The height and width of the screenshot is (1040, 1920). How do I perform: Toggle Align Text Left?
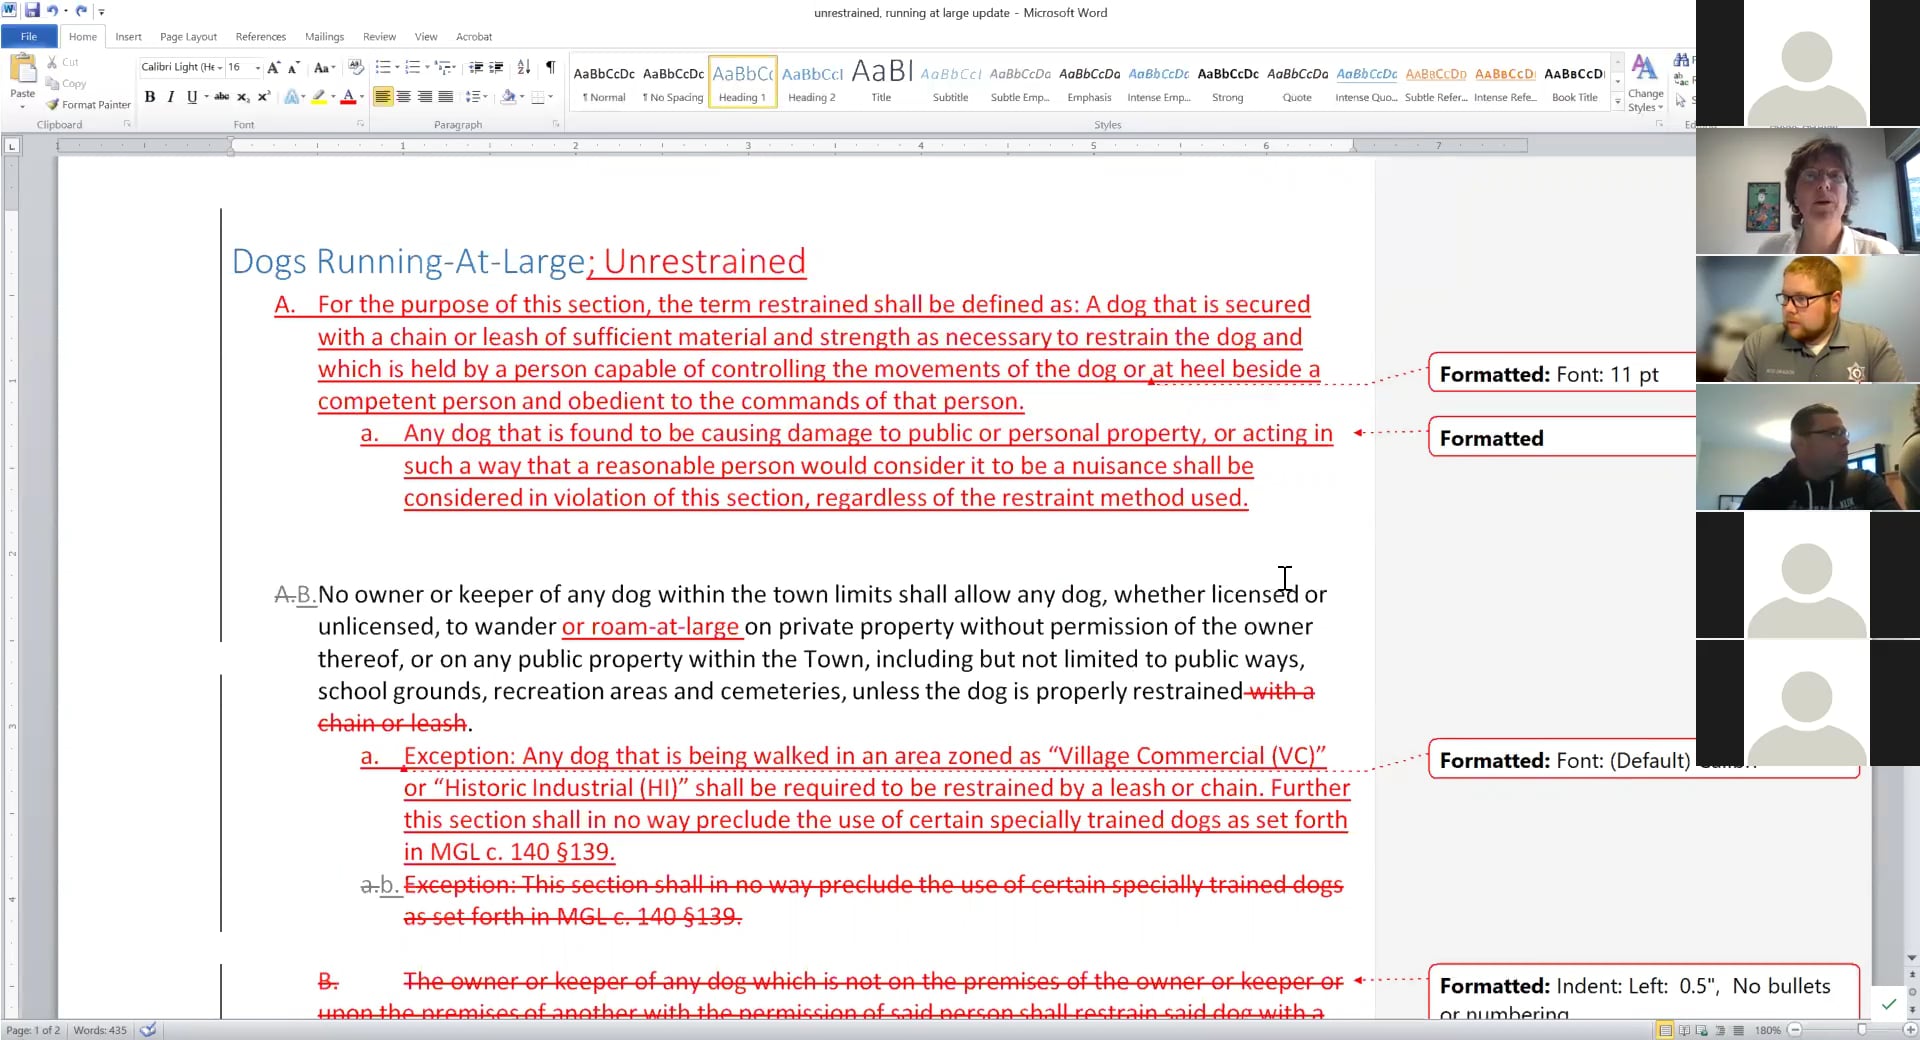383,97
